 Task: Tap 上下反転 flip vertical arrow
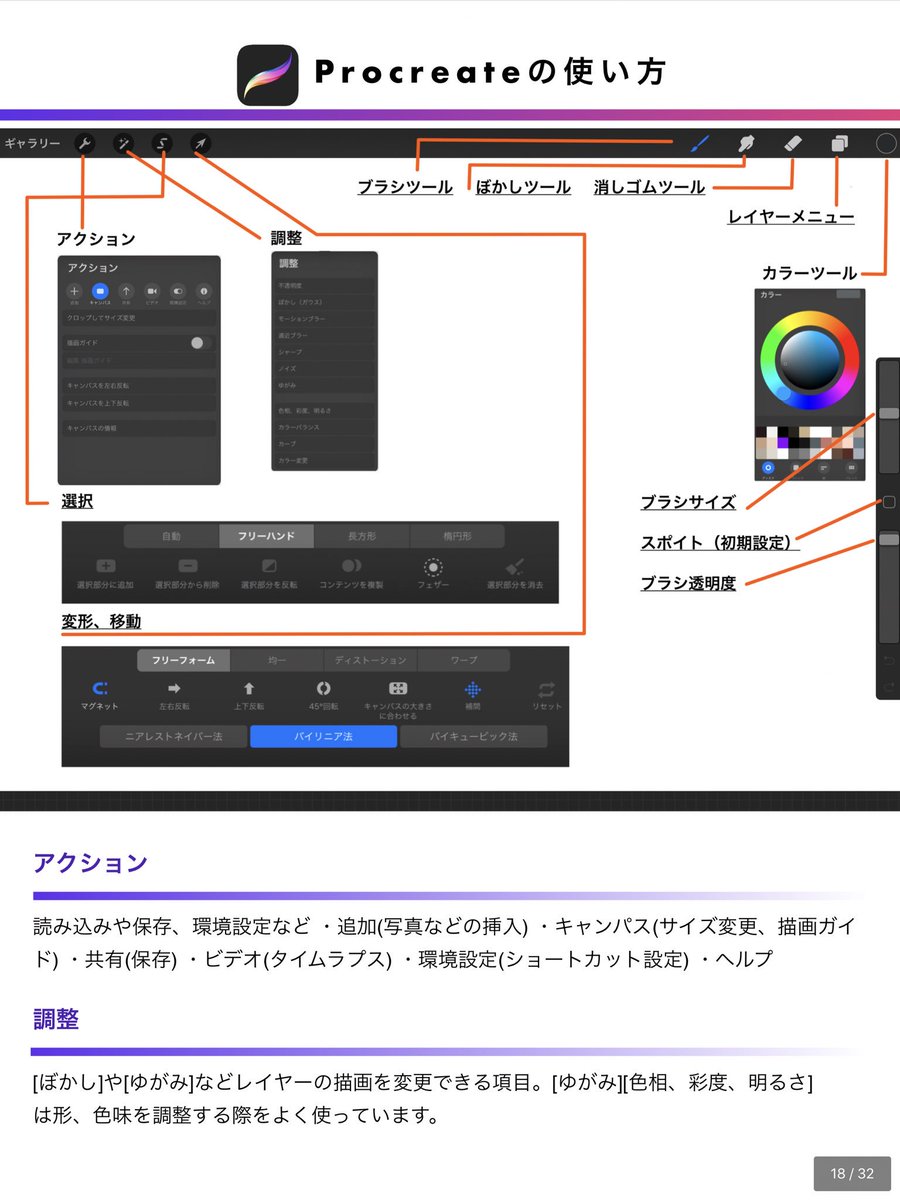pos(249,689)
